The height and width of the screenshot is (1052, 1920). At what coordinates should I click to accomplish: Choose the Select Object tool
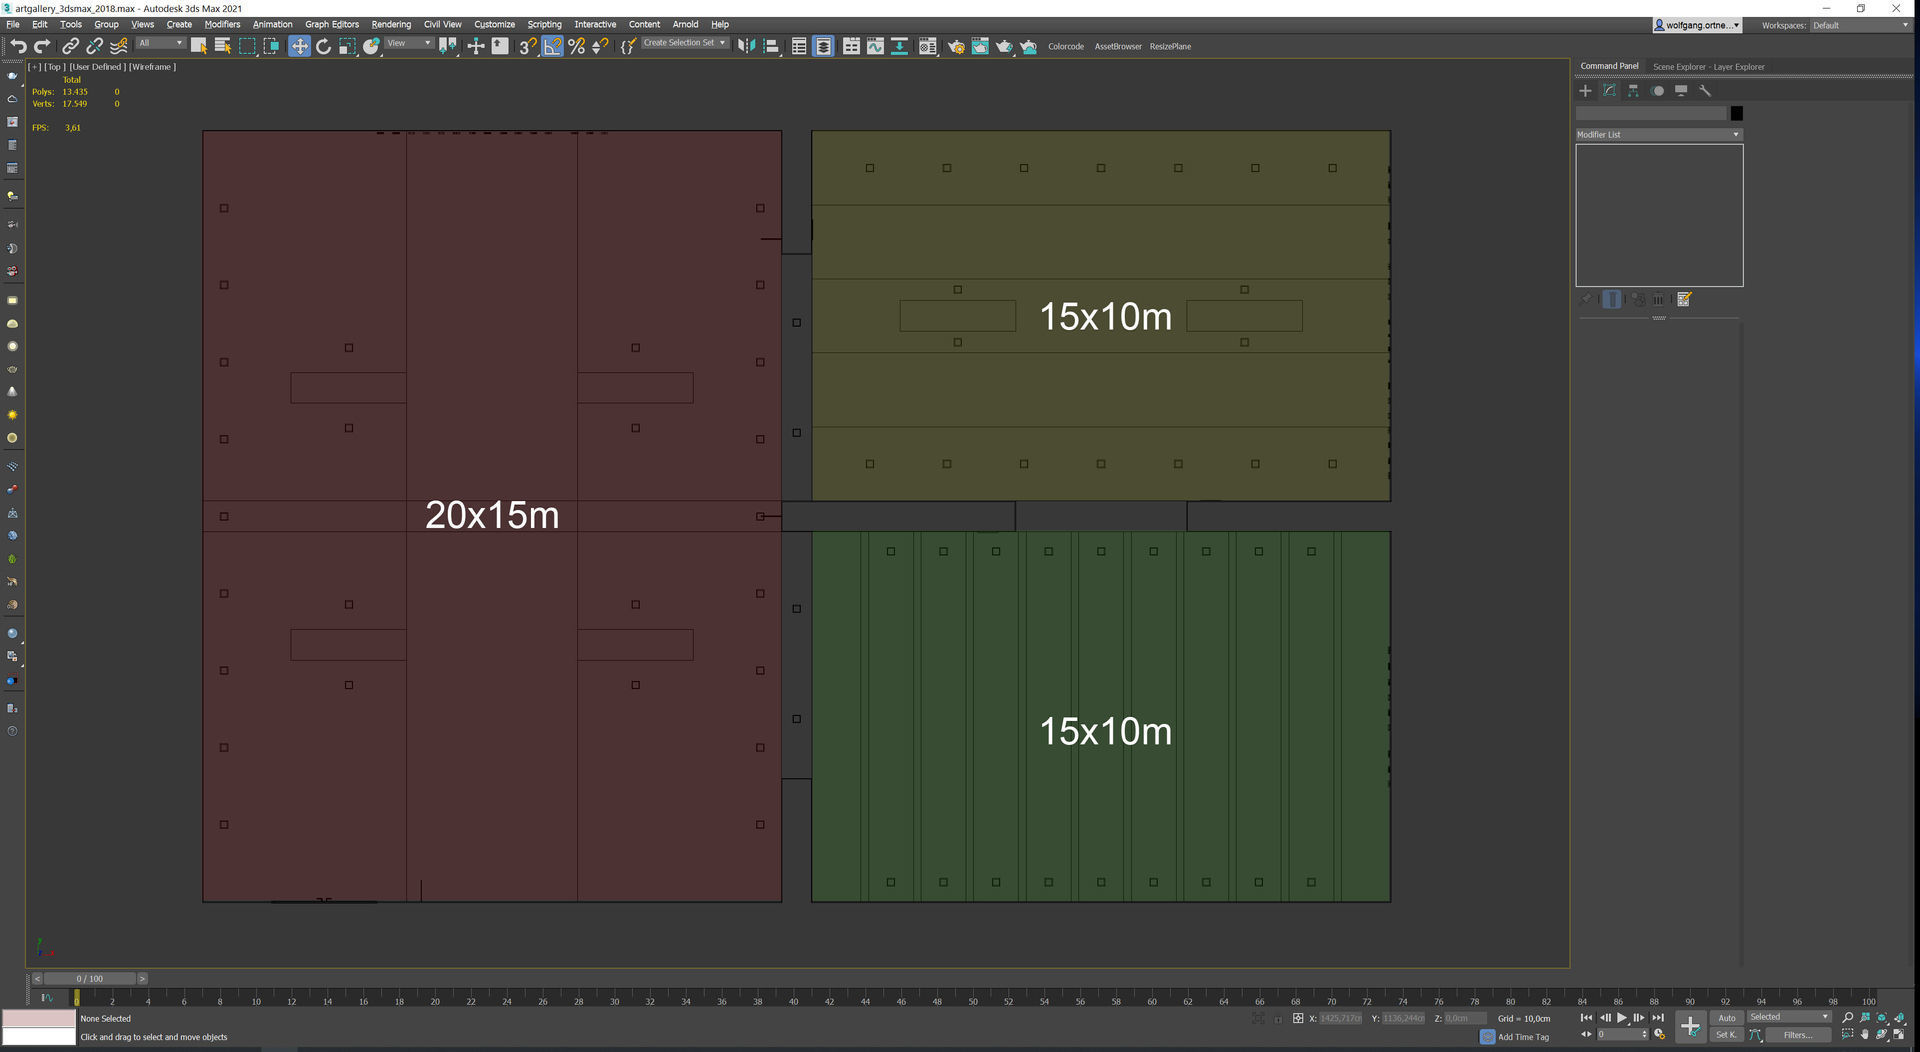pyautogui.click(x=198, y=46)
